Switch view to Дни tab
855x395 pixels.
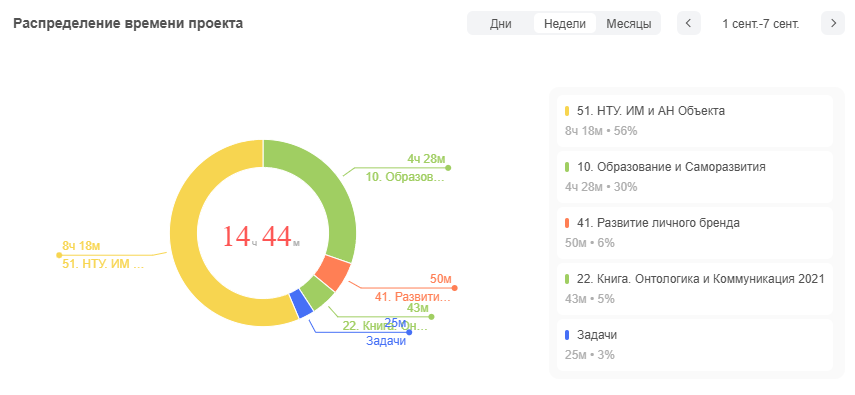click(x=501, y=24)
